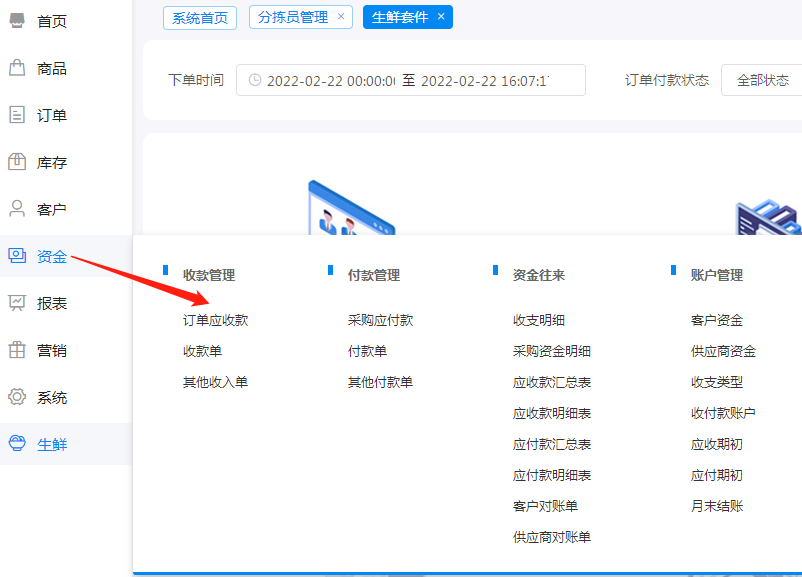Open 收支明细 in 资金往来
The image size is (802, 577).
pyautogui.click(x=539, y=320)
